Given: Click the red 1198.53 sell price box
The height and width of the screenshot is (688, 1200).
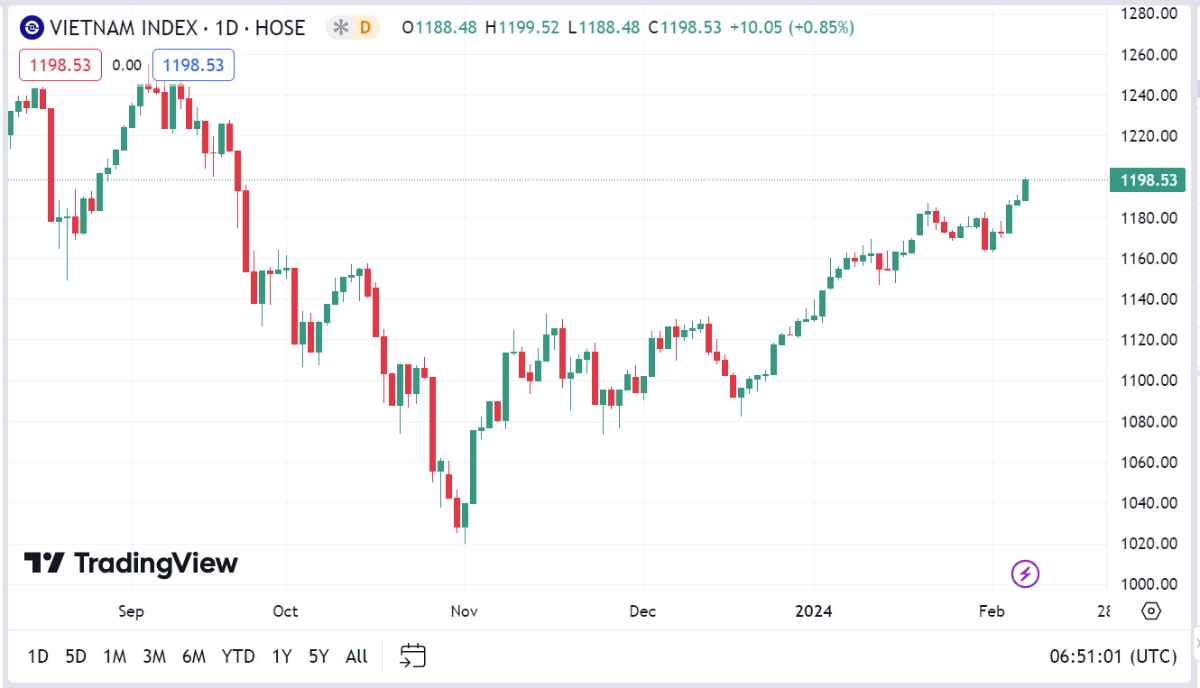Looking at the screenshot, I should (60, 65).
